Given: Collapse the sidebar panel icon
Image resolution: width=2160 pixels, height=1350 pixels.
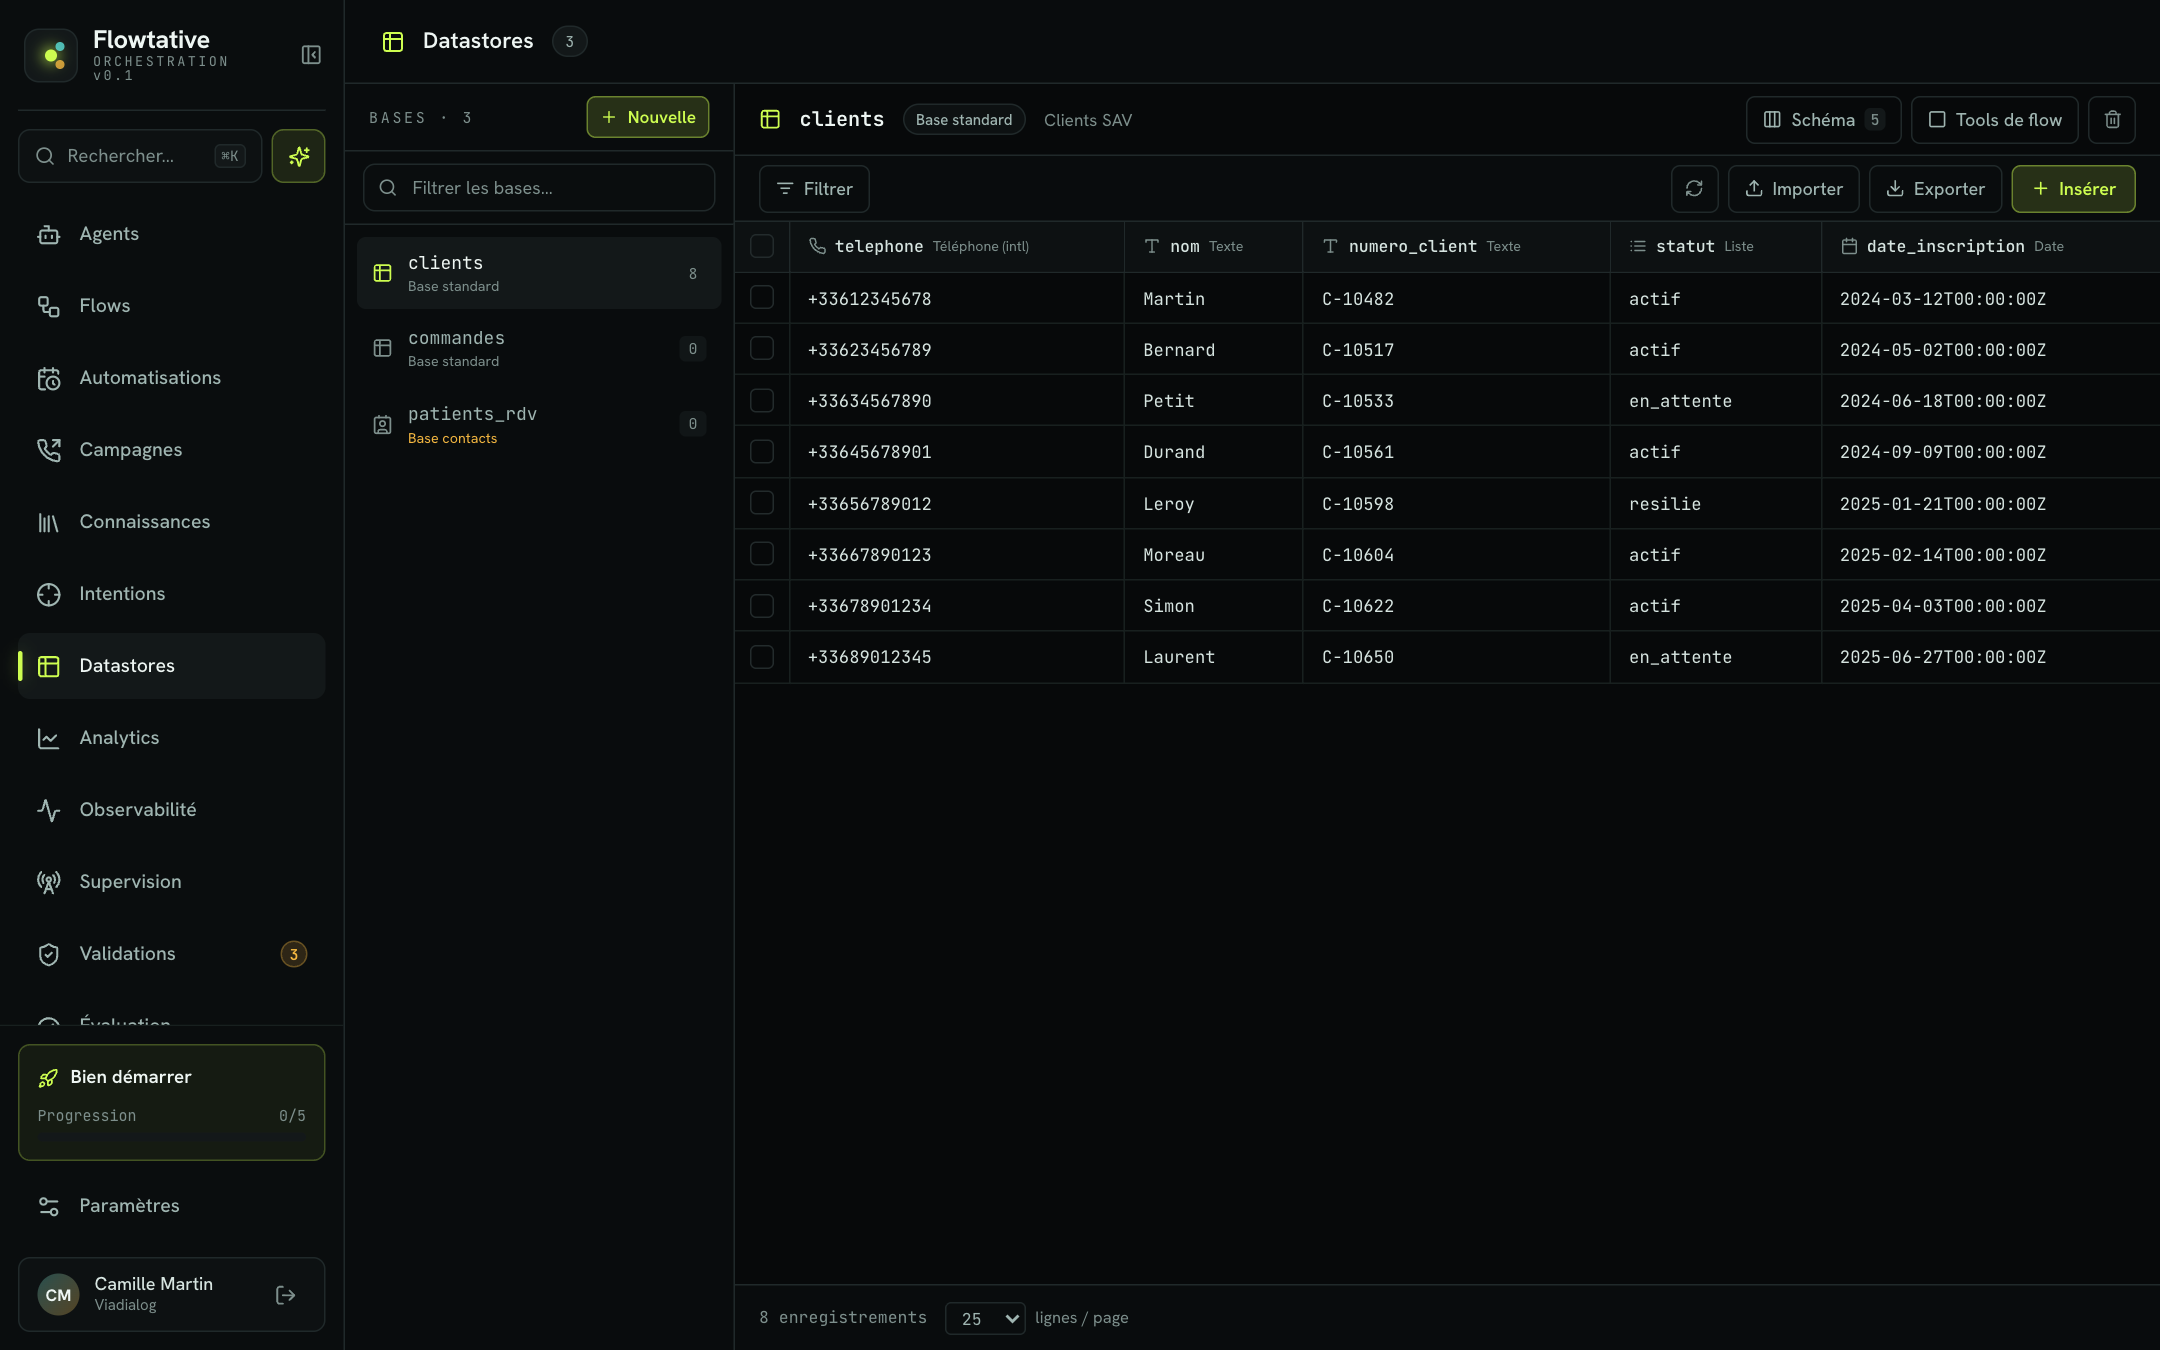Looking at the screenshot, I should [x=311, y=55].
